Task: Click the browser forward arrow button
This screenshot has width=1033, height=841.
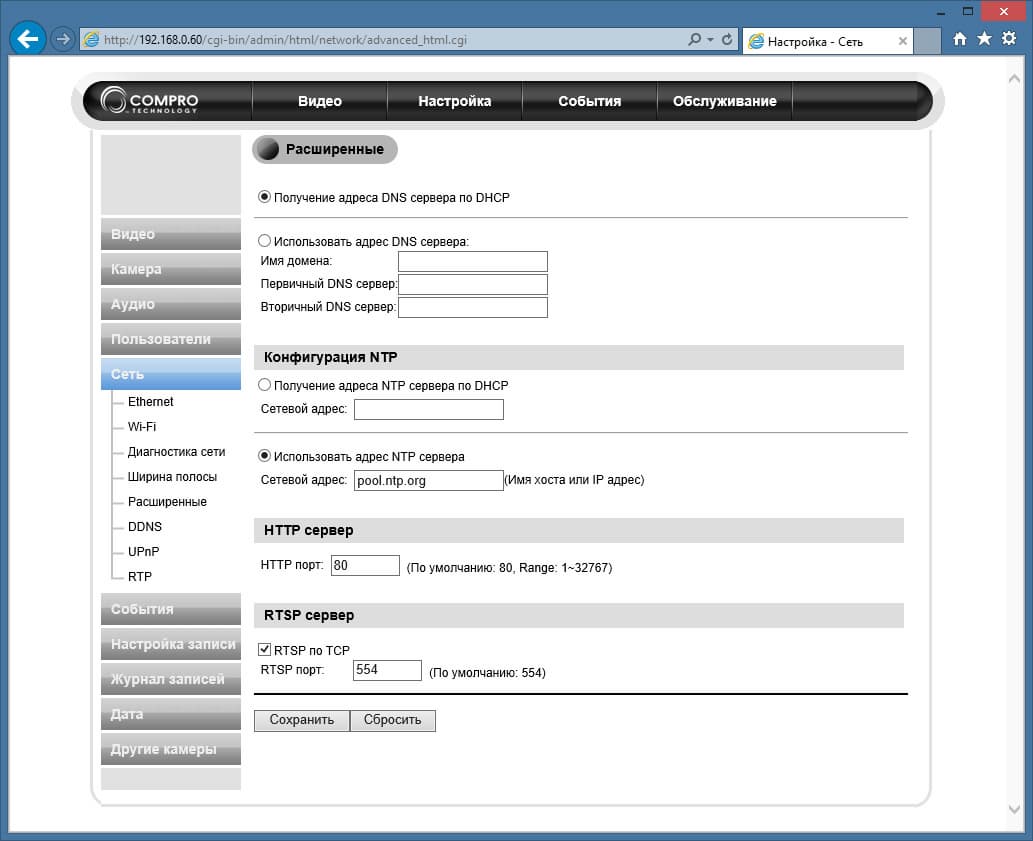Action: pyautogui.click(x=63, y=40)
